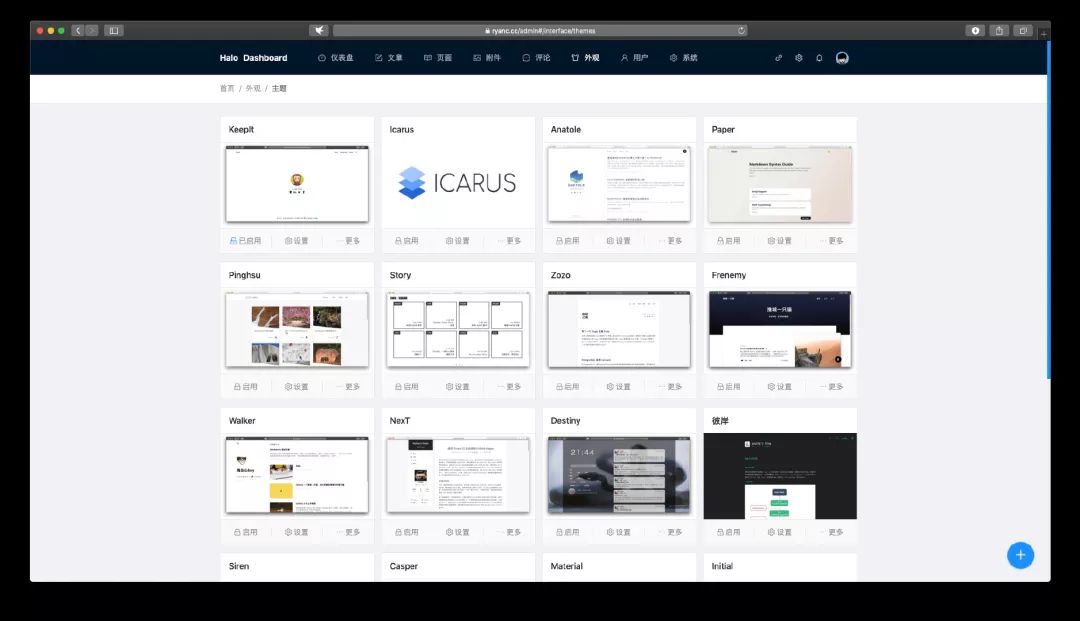Image resolution: width=1080 pixels, height=621 pixels.
Task: Open header settings gear icon
Action: tap(799, 58)
